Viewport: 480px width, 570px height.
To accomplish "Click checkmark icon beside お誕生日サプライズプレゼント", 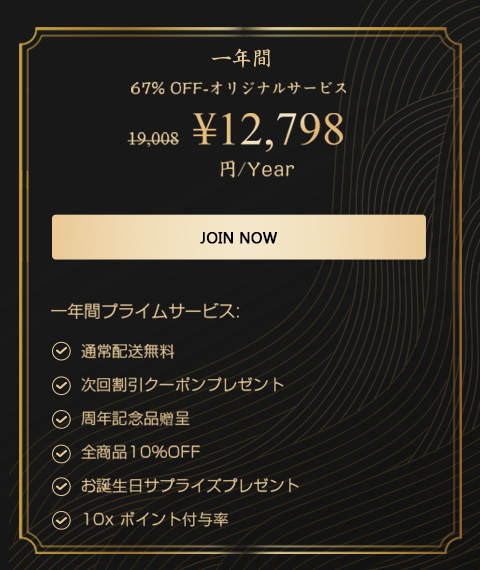I will pos(61,486).
